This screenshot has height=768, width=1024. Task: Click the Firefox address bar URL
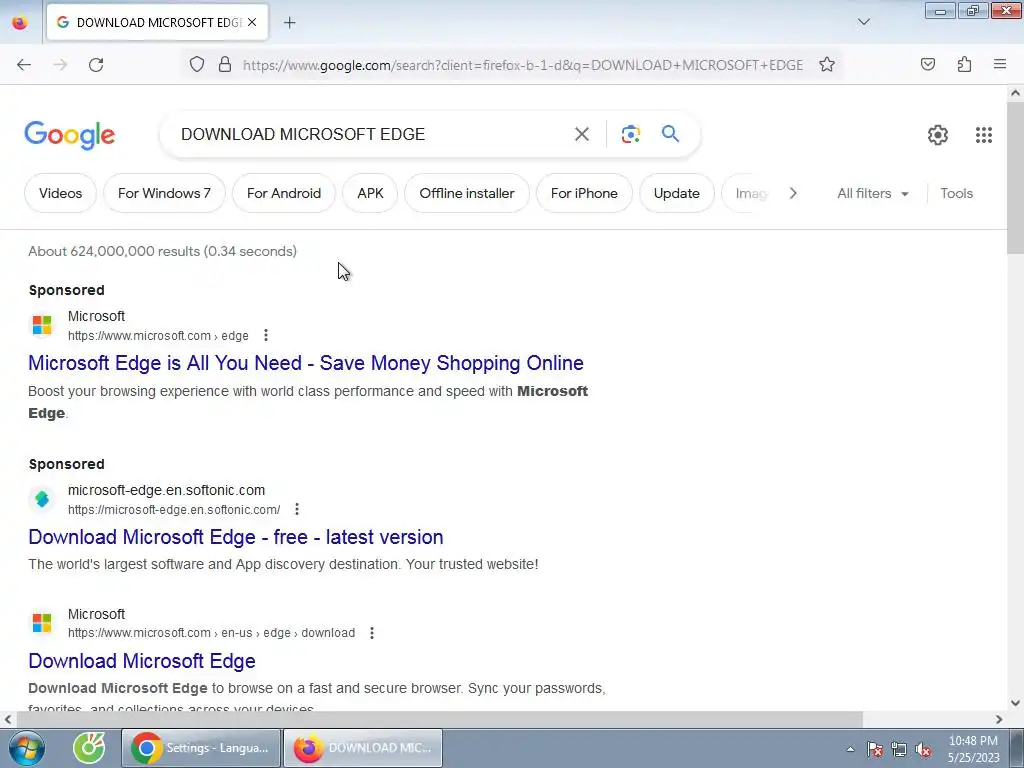(522, 65)
